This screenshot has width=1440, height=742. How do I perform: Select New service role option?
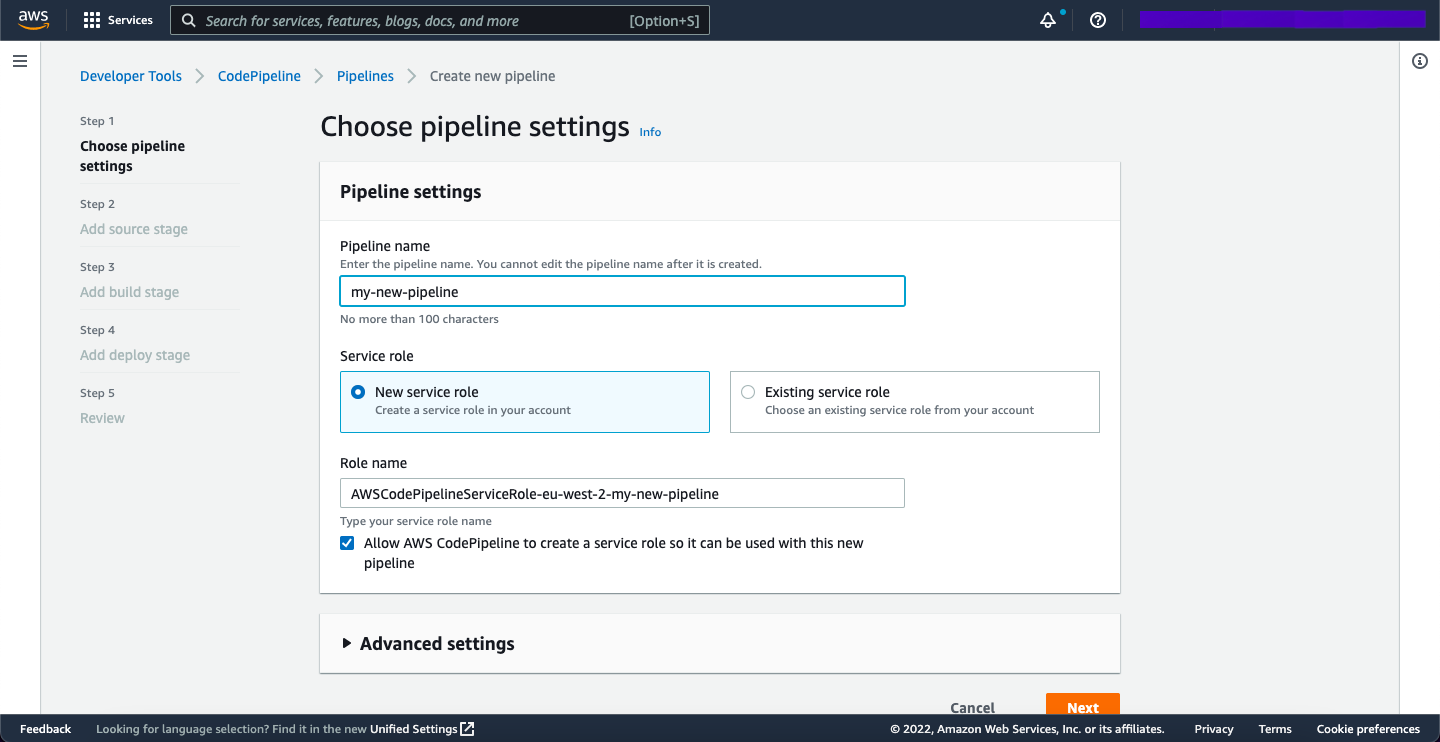(525, 402)
